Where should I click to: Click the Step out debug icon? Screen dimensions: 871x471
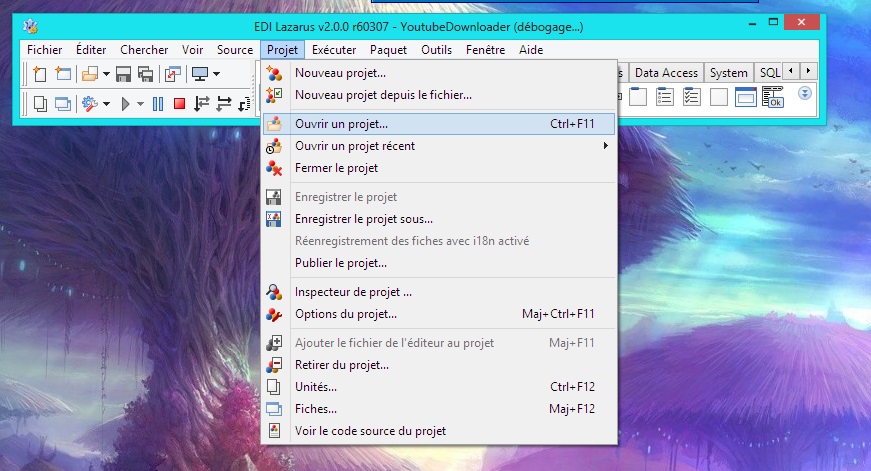[x=244, y=104]
